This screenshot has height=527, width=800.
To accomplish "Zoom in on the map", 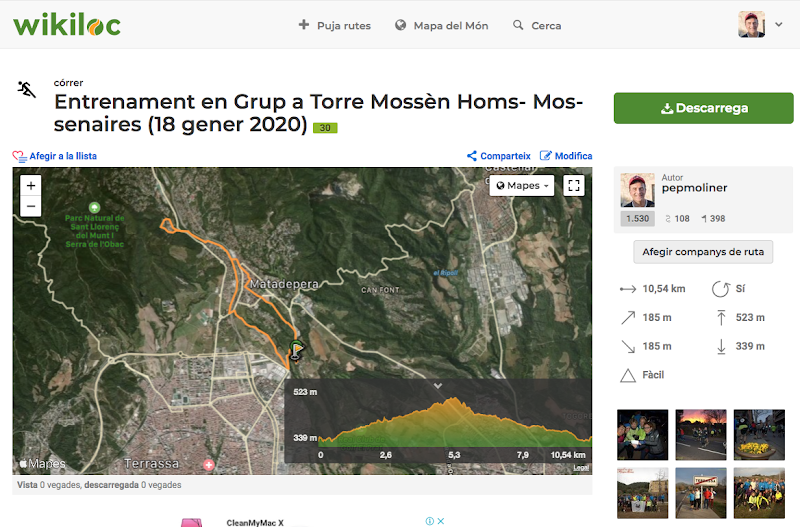I will pyautogui.click(x=31, y=186).
